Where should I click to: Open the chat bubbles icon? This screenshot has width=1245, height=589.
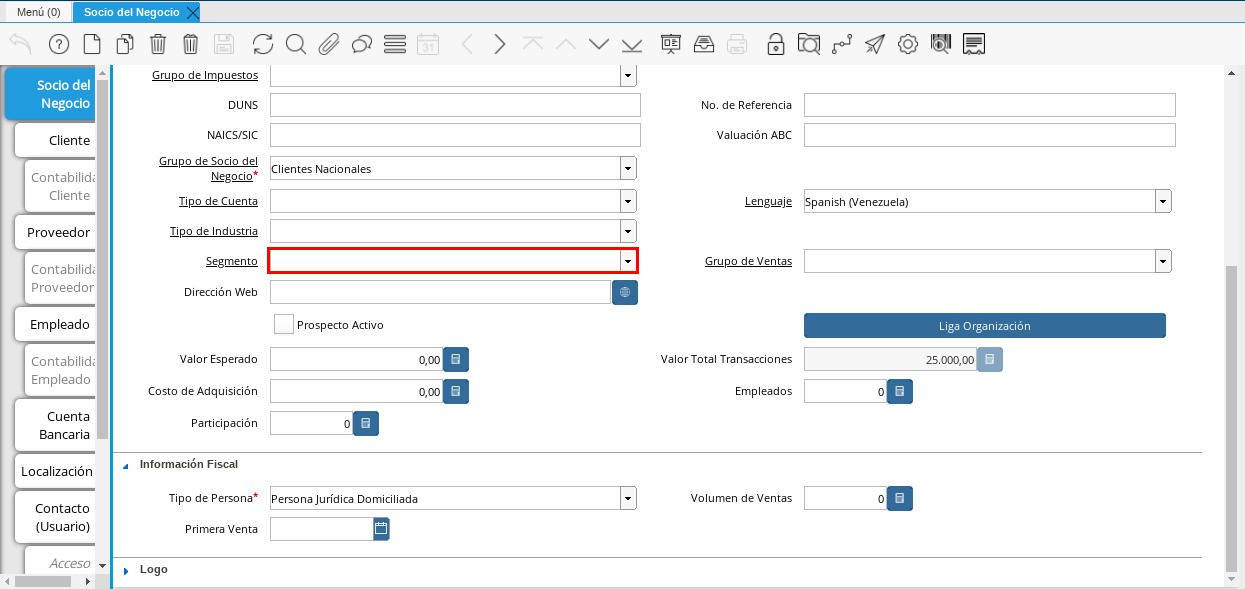[362, 44]
